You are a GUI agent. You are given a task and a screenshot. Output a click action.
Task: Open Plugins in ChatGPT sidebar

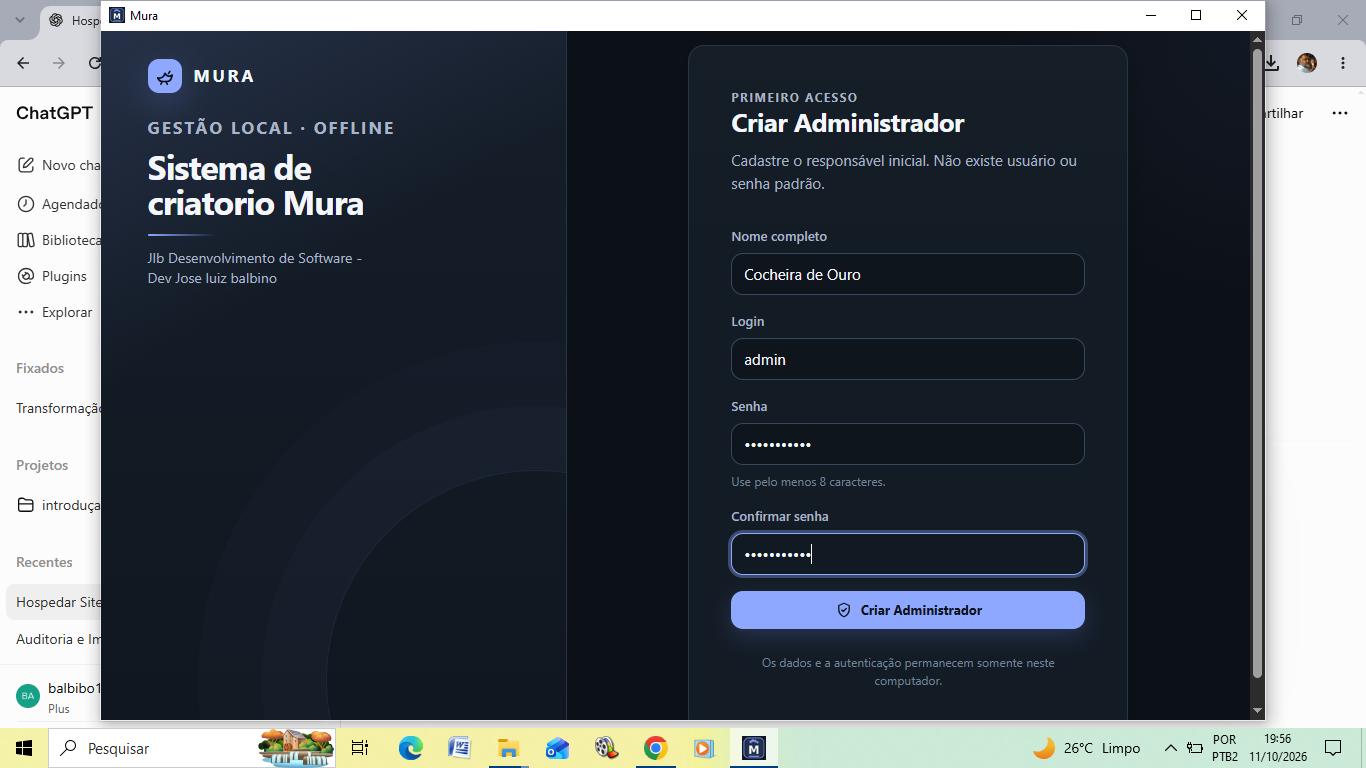[52, 276]
